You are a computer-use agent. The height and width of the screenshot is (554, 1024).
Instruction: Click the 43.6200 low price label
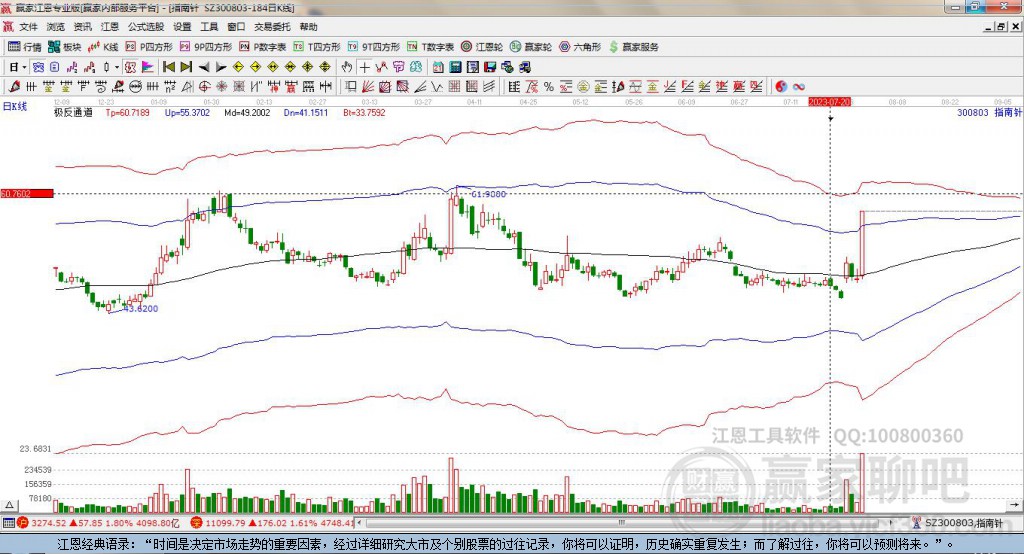pos(140,308)
